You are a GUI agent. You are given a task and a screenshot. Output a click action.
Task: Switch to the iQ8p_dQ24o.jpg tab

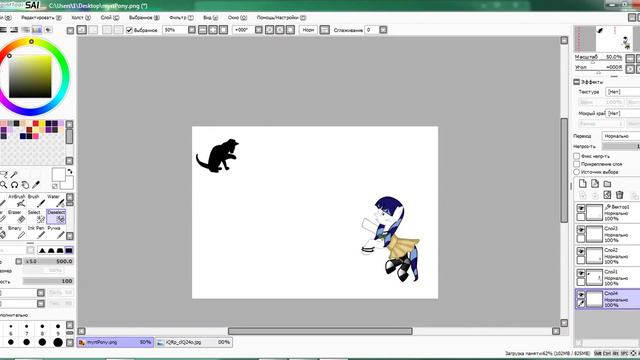pos(194,342)
